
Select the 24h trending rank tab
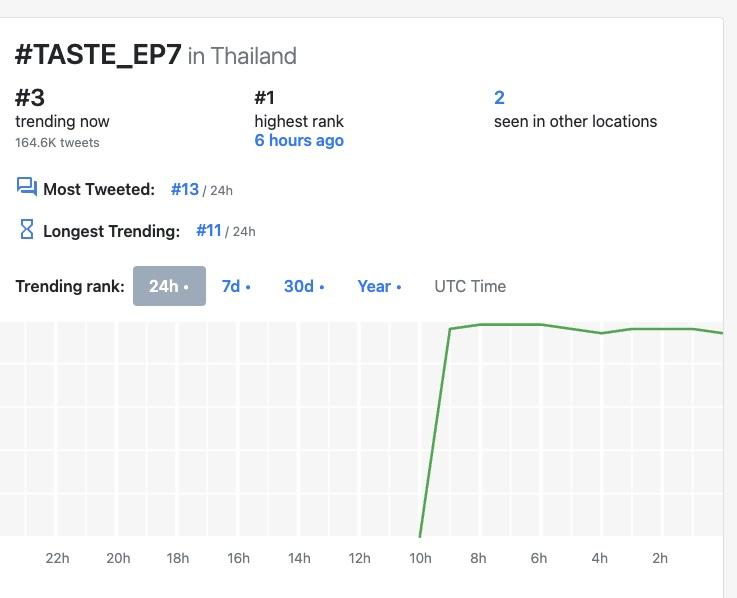pos(169,286)
